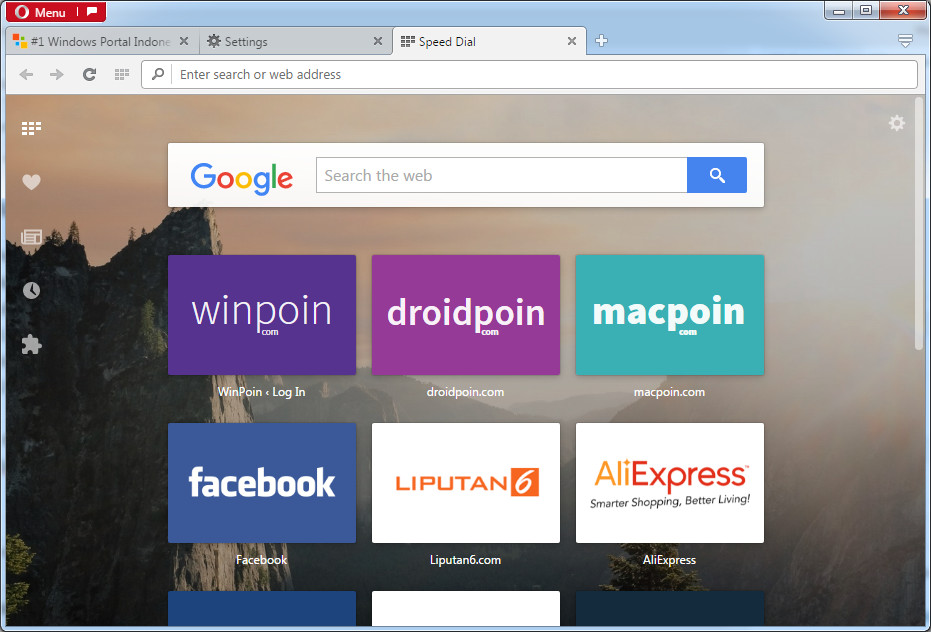Open the macpoin speed dial tile
The width and height of the screenshot is (931, 632).
point(670,315)
